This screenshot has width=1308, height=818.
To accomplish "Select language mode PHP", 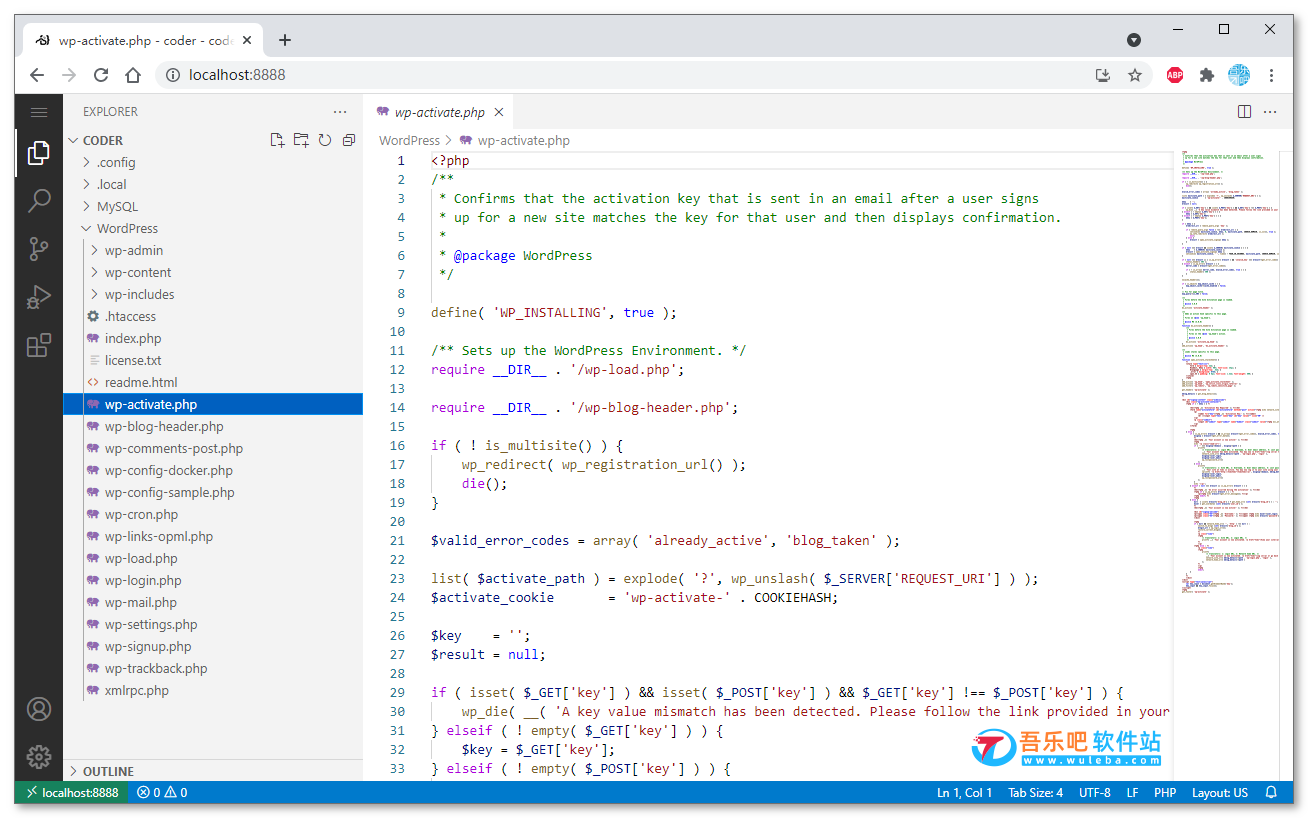I will (x=1165, y=793).
